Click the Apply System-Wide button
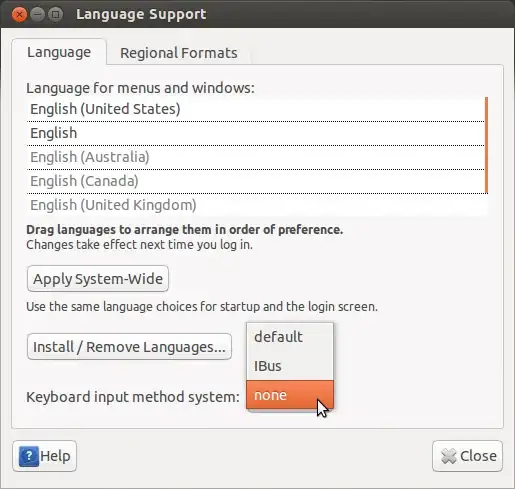Image resolution: width=515 pixels, height=489 pixels. tap(98, 279)
